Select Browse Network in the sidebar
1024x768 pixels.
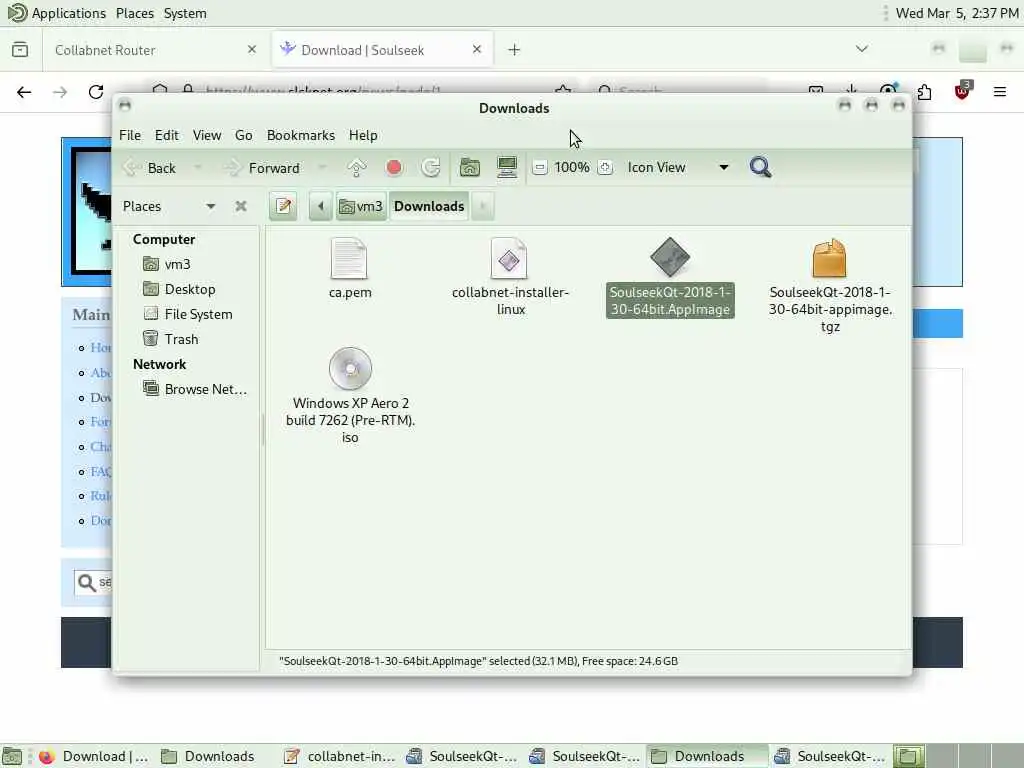click(195, 389)
